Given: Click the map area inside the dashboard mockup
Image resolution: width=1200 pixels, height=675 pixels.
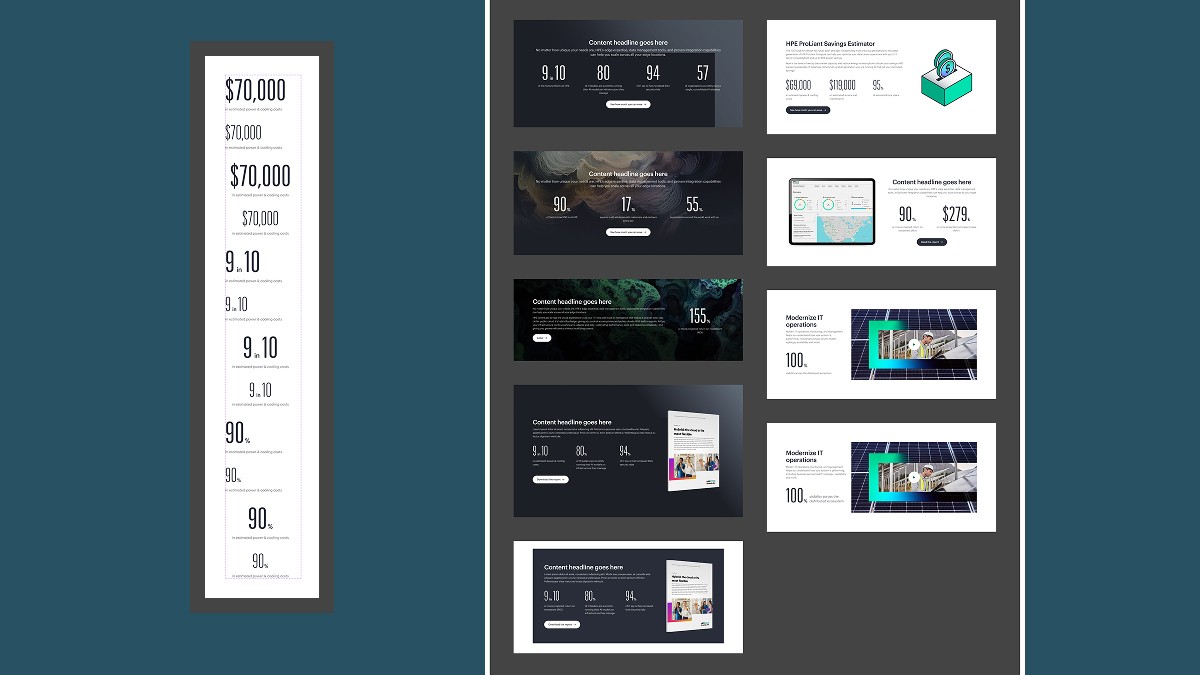Looking at the screenshot, I should 843,230.
